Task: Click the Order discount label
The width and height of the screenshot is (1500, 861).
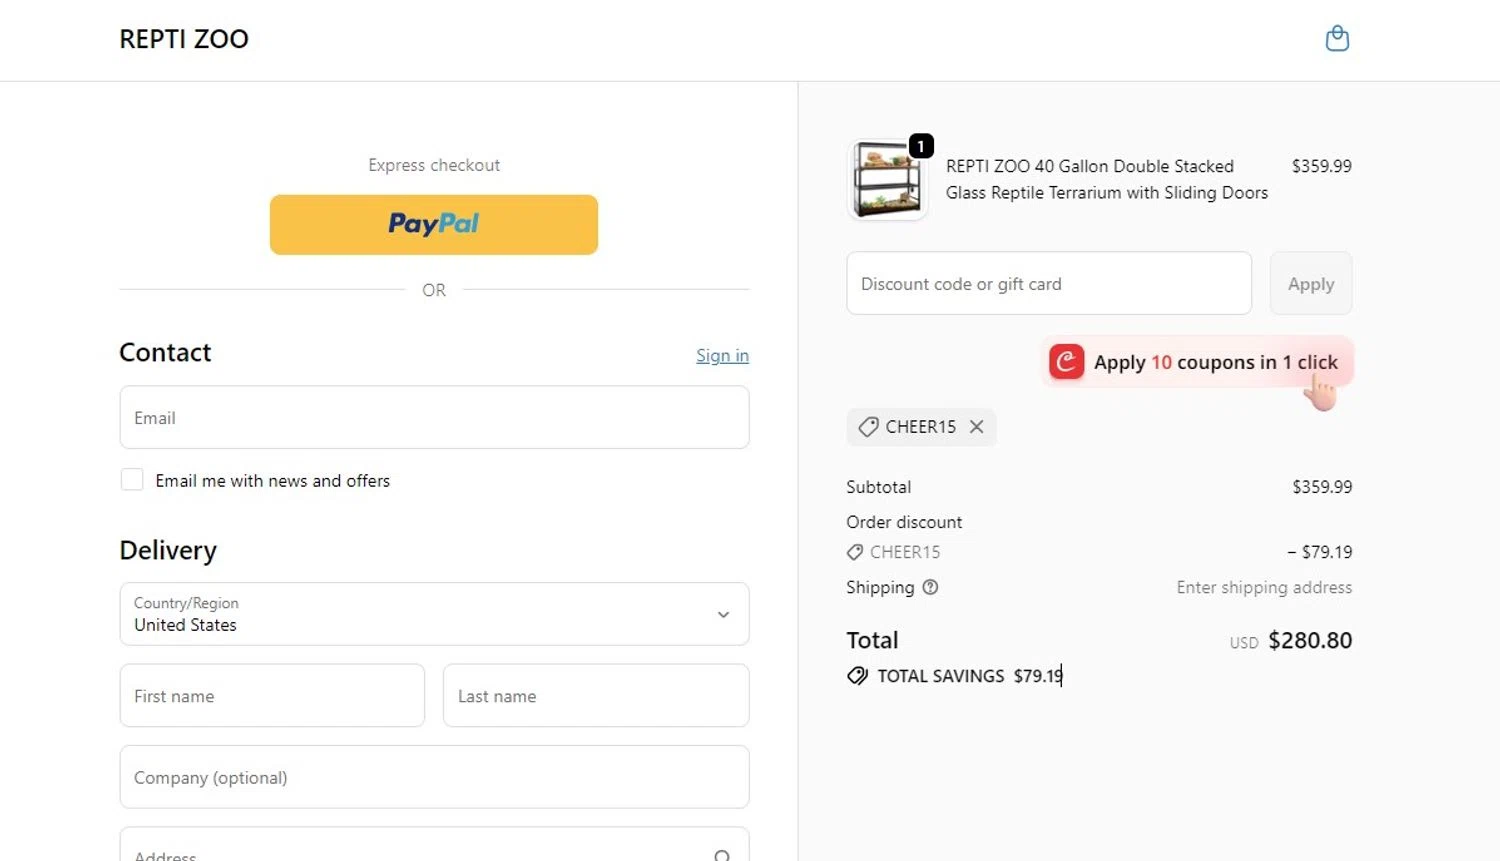Action: click(904, 522)
